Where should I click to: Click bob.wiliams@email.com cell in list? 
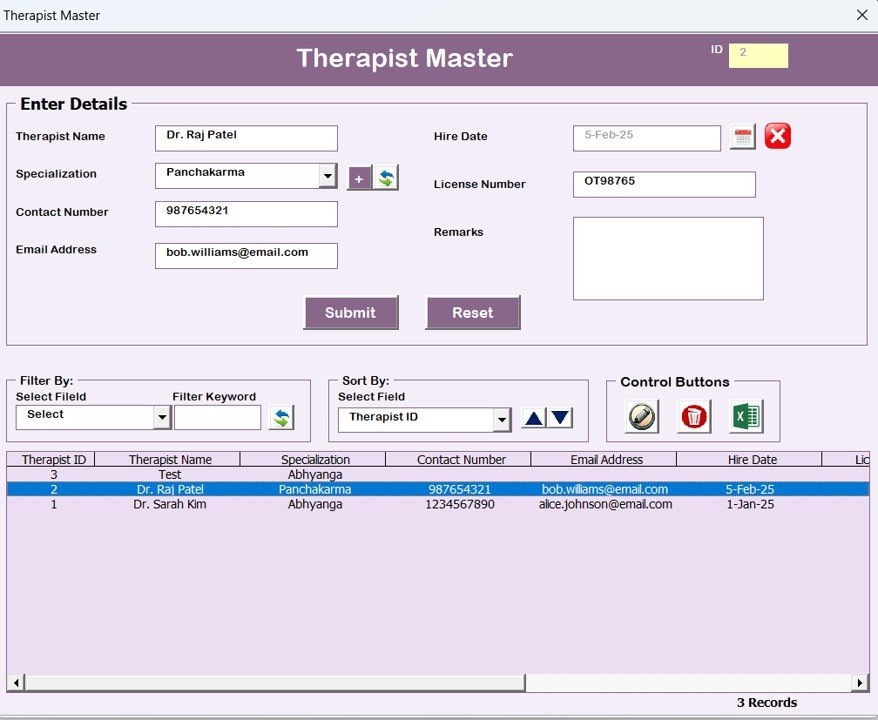tap(605, 489)
